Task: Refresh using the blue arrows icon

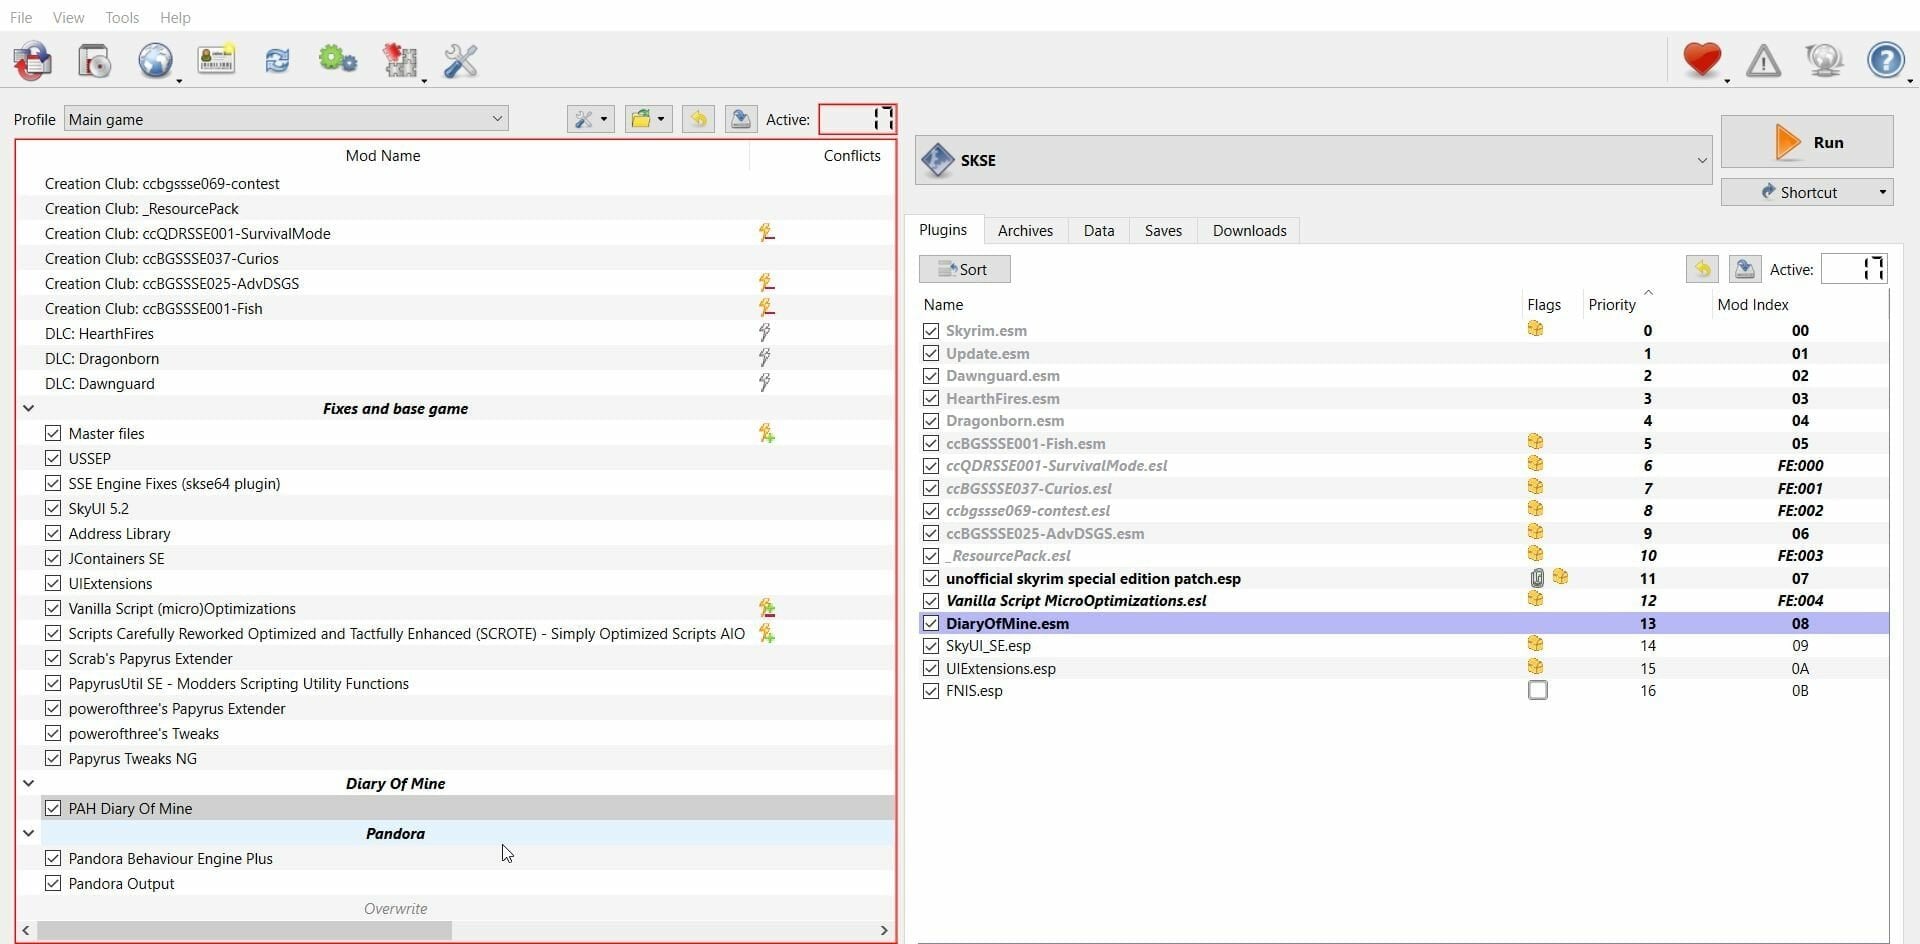Action: click(x=277, y=61)
